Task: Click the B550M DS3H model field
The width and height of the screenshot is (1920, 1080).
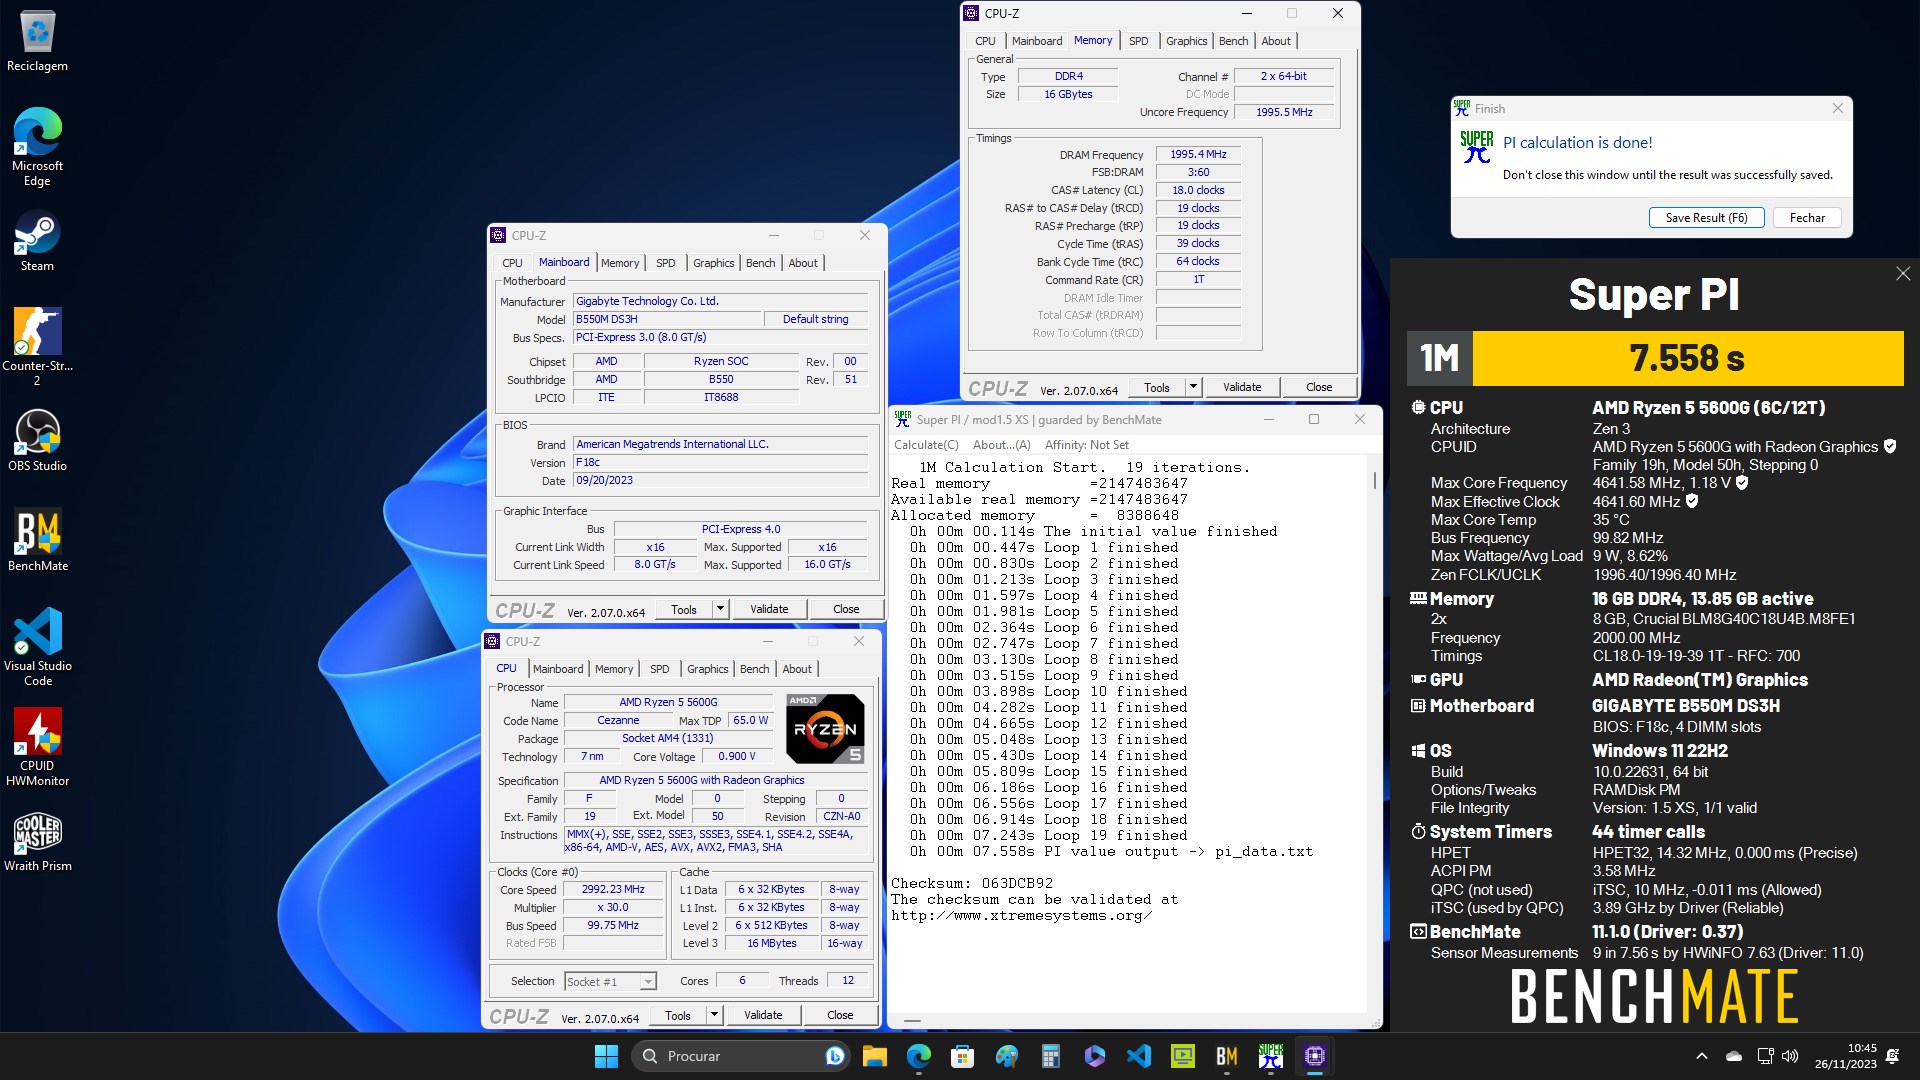Action: click(x=667, y=320)
